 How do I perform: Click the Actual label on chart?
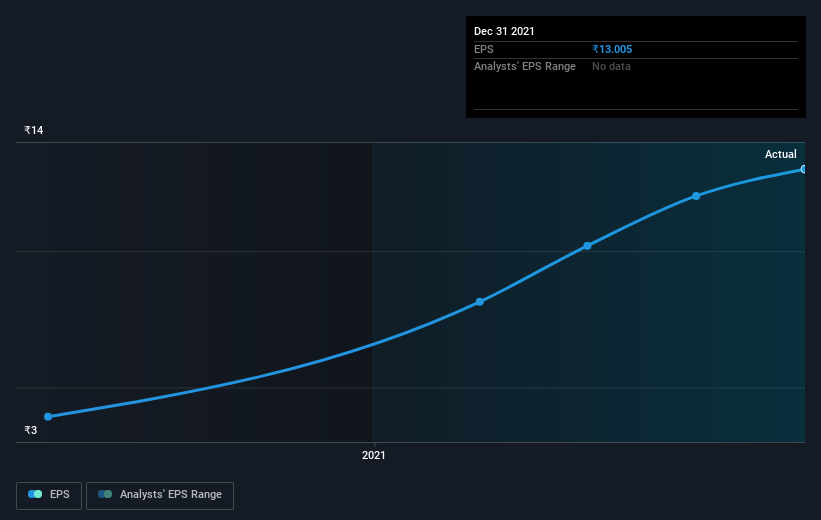pos(780,154)
